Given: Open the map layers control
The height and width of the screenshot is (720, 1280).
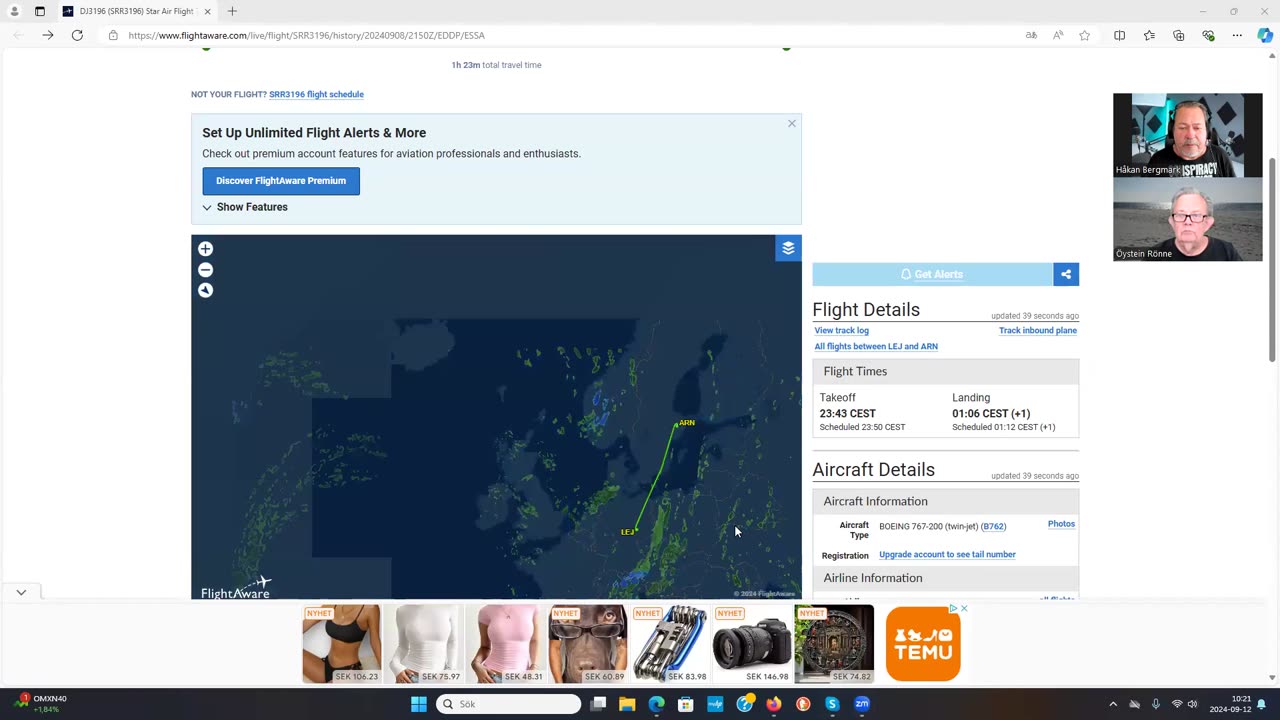Looking at the screenshot, I should (x=788, y=248).
